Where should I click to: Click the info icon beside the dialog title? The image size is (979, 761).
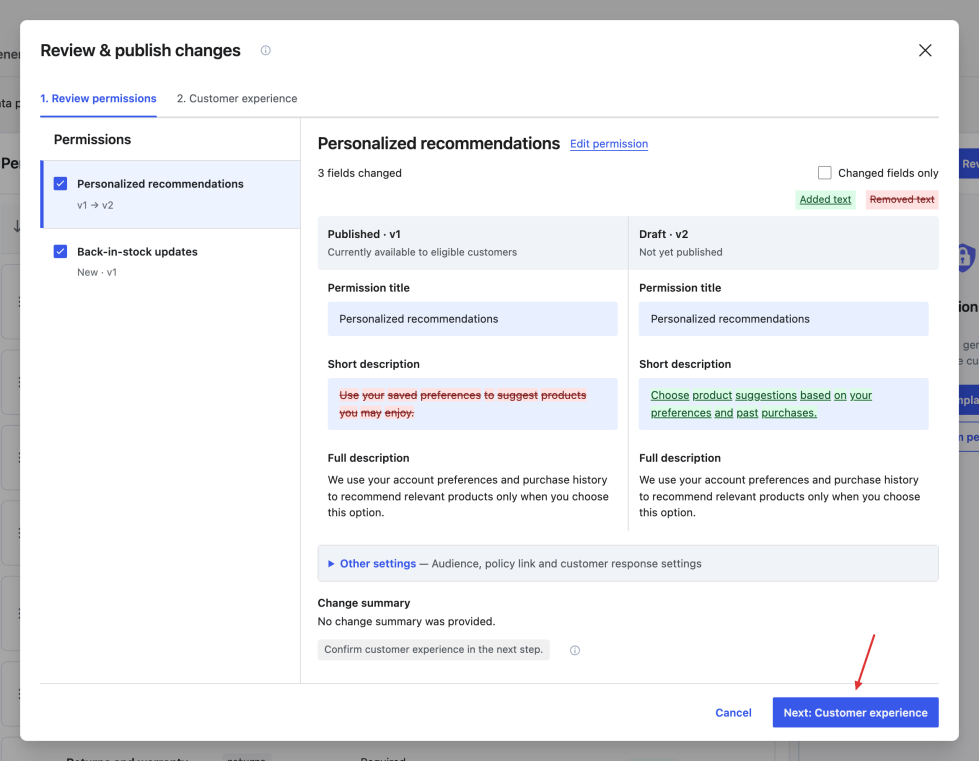click(265, 51)
